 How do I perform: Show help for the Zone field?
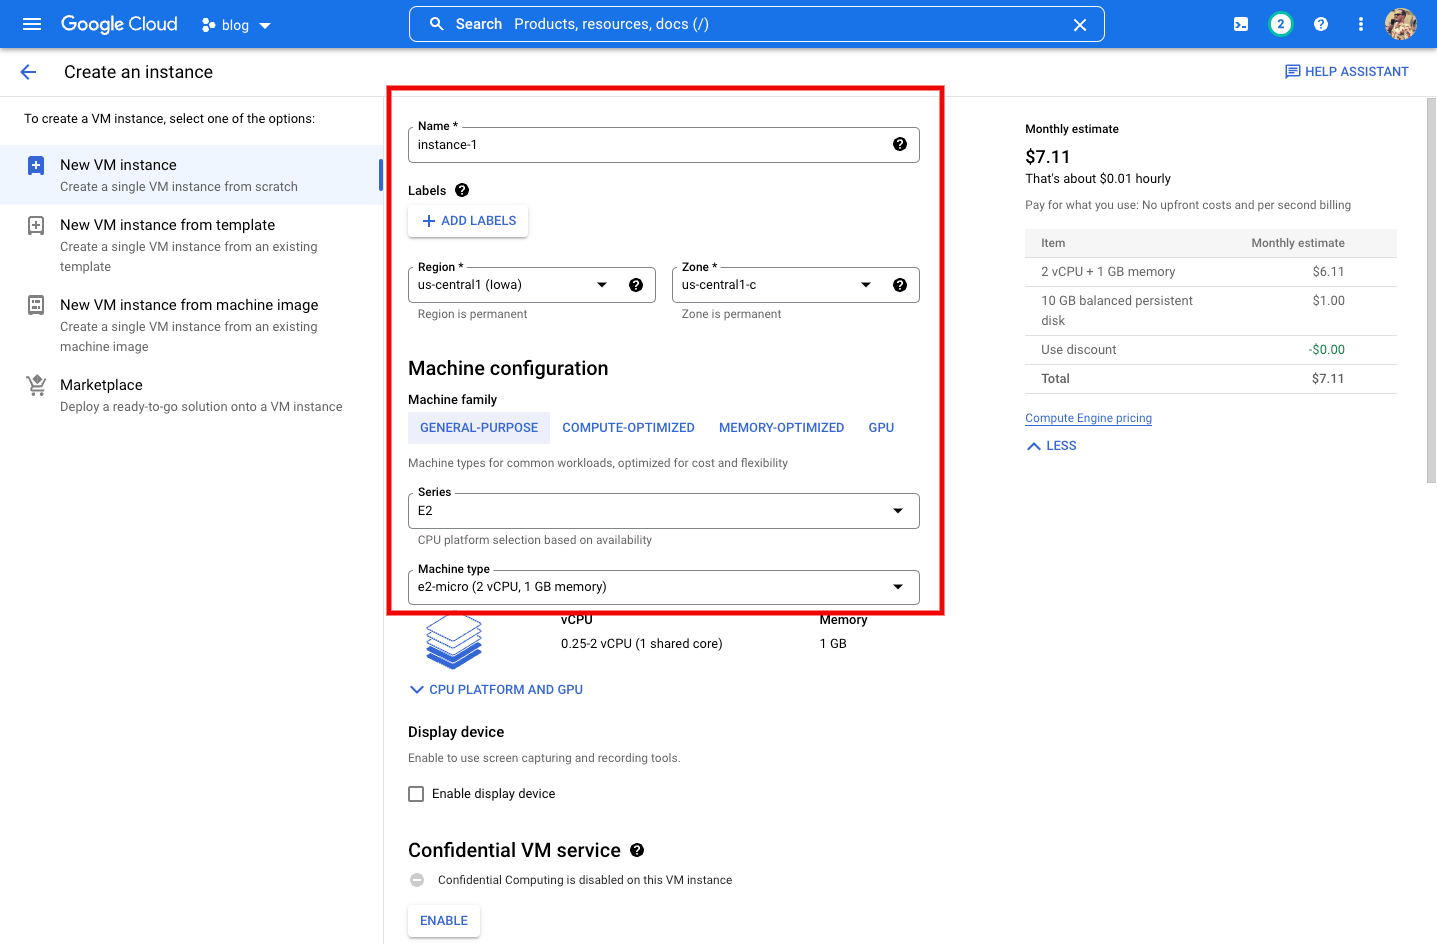900,285
